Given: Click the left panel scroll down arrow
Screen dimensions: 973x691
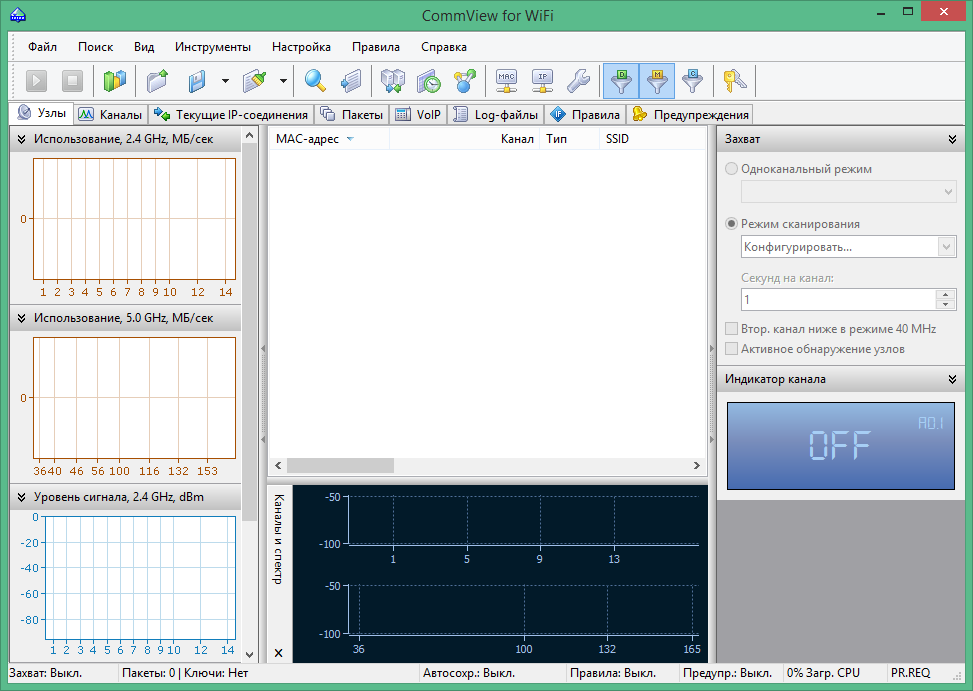Looking at the screenshot, I should pos(249,654).
